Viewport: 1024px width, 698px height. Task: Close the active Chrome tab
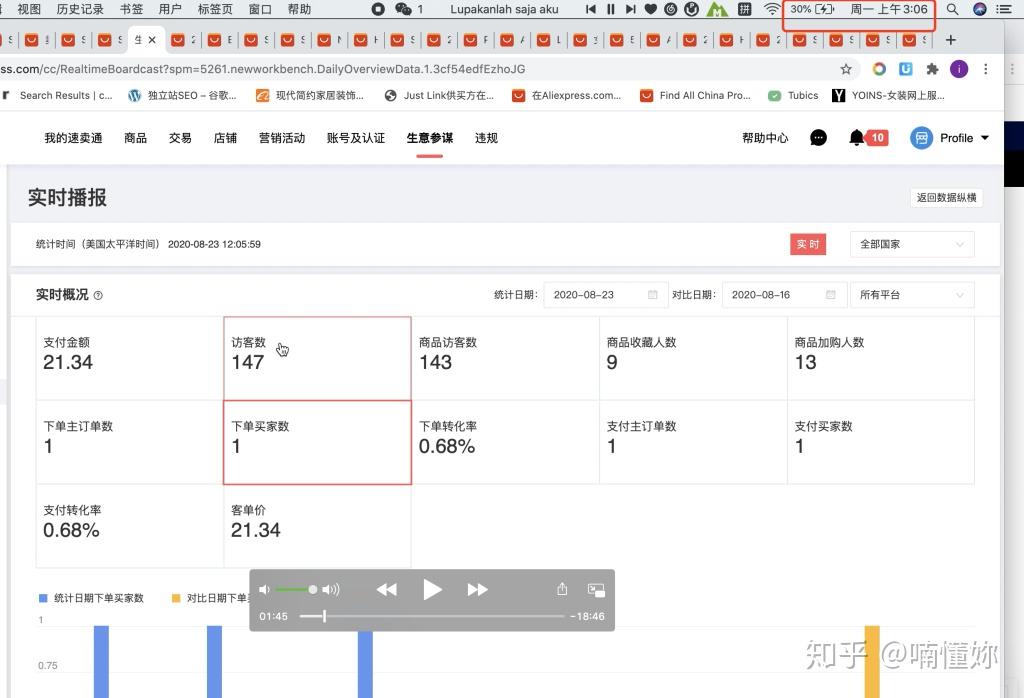[152, 40]
